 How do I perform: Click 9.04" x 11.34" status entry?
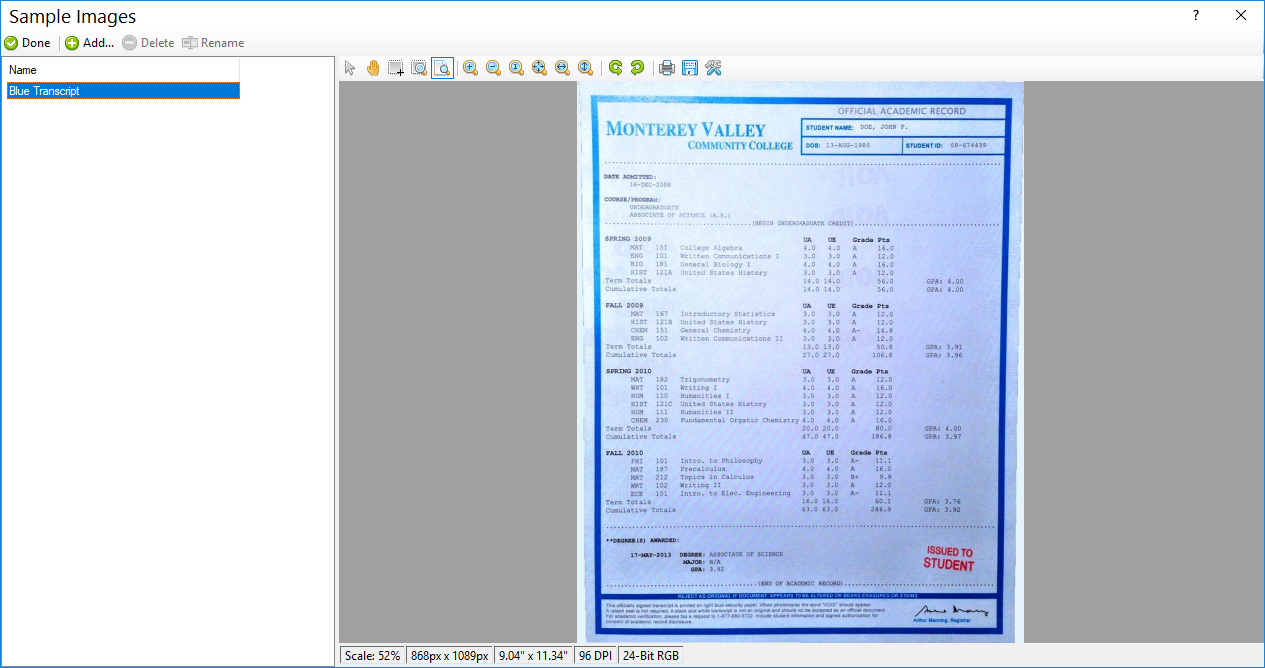pyautogui.click(x=534, y=656)
